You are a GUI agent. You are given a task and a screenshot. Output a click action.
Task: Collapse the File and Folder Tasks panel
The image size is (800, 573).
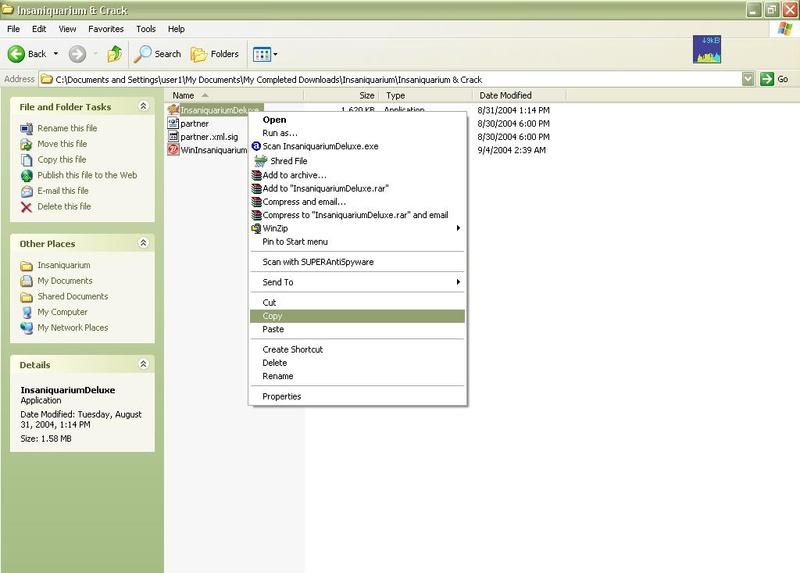pyautogui.click(x=143, y=106)
